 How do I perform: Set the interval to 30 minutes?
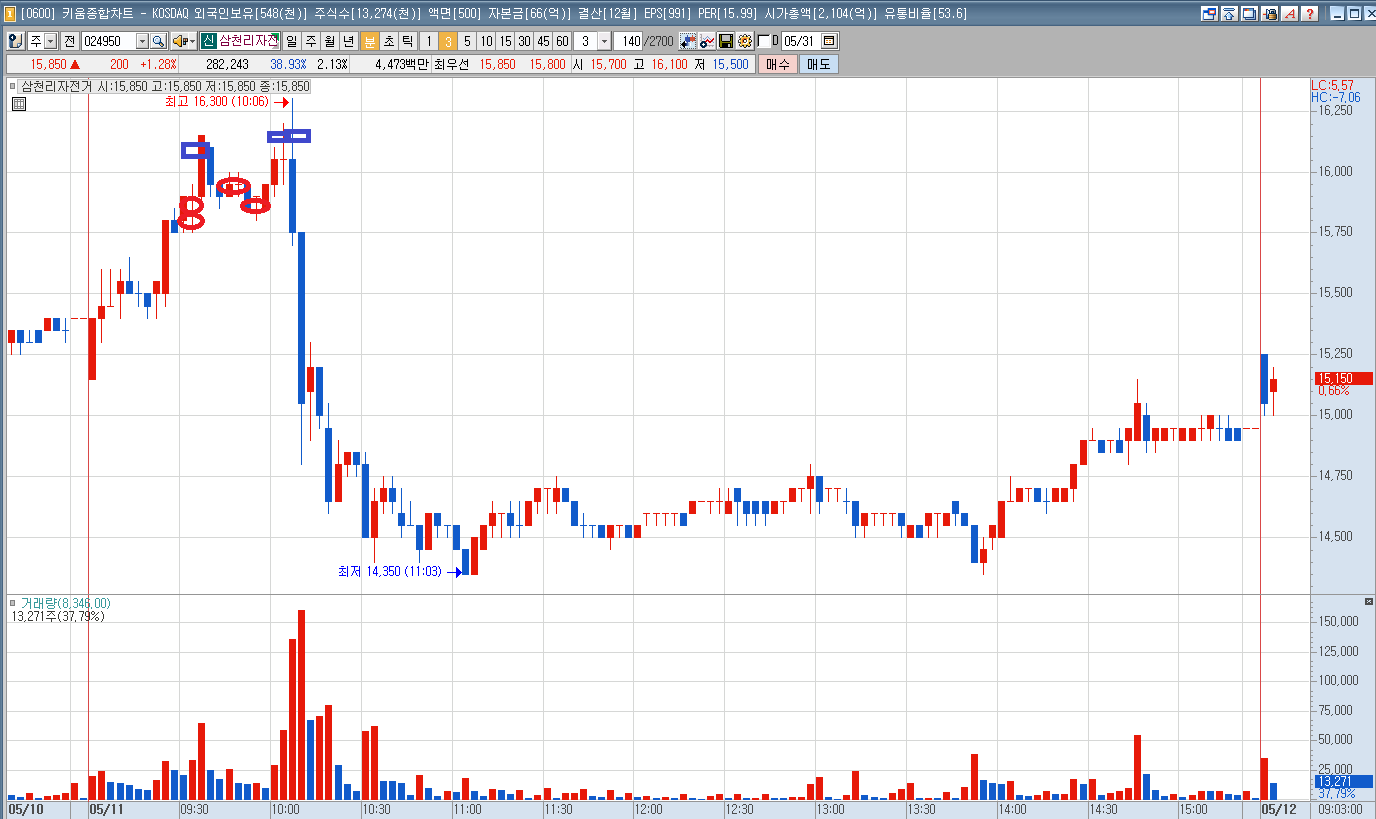click(524, 41)
